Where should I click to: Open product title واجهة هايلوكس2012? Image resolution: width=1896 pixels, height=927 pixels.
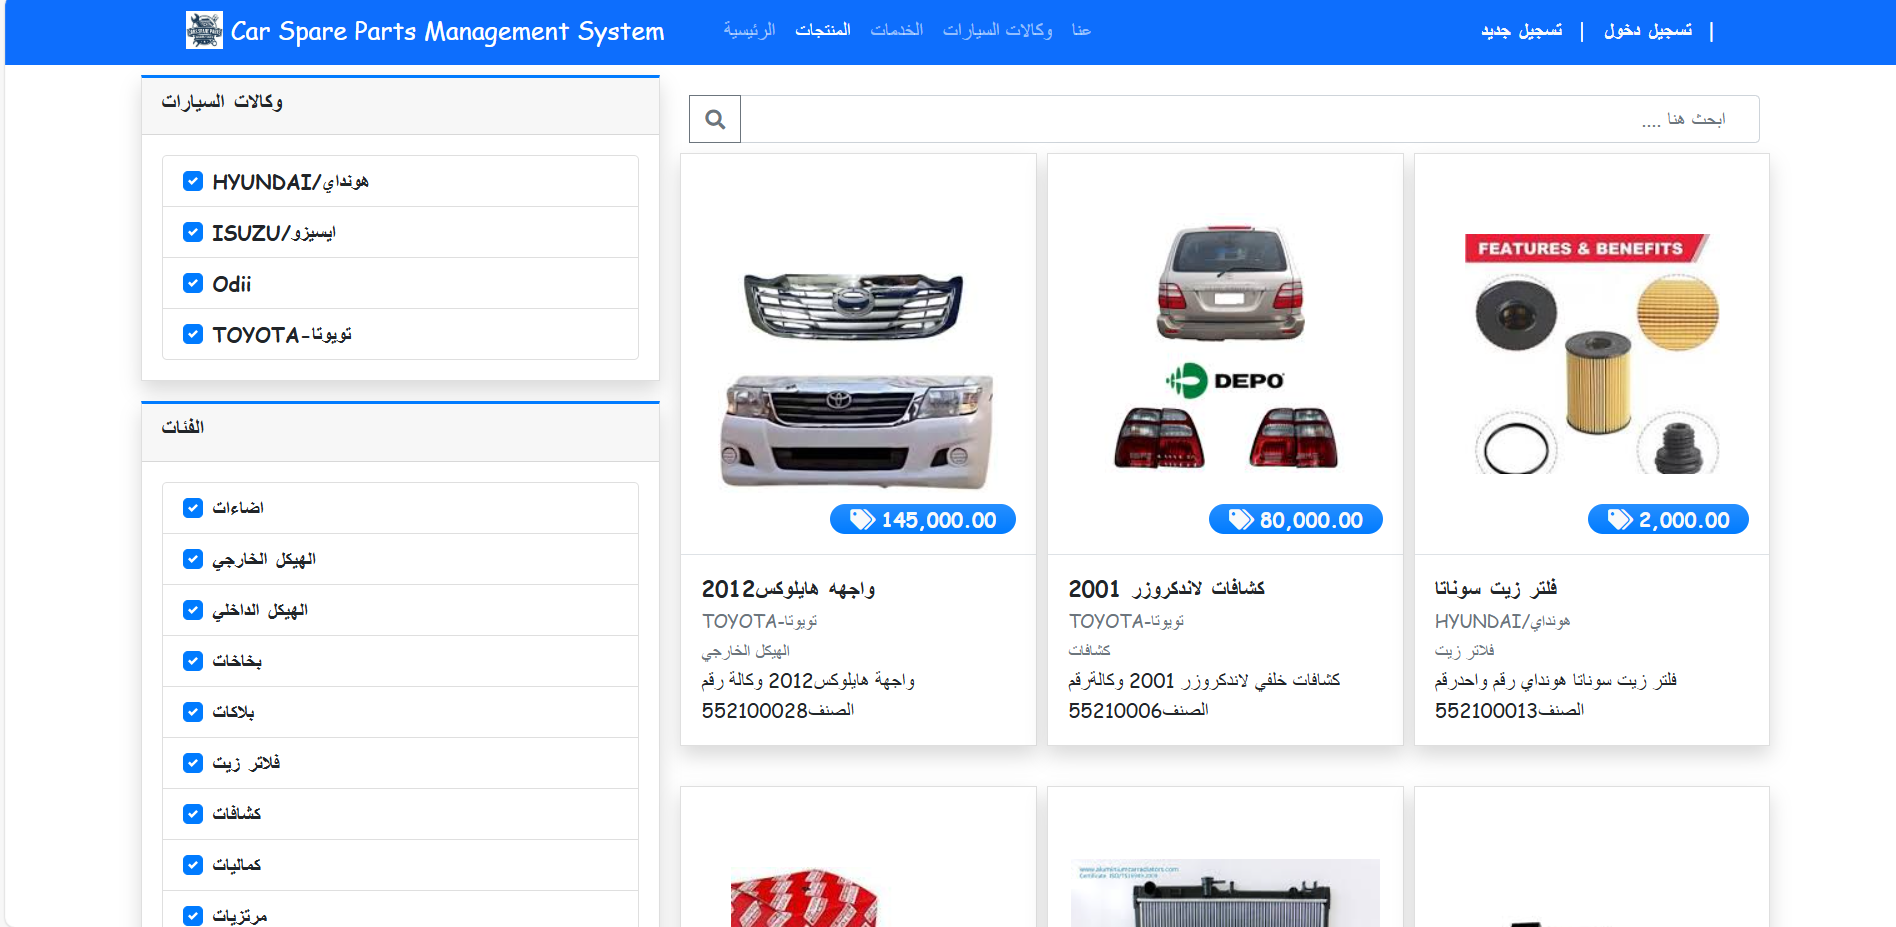pyautogui.click(x=788, y=589)
